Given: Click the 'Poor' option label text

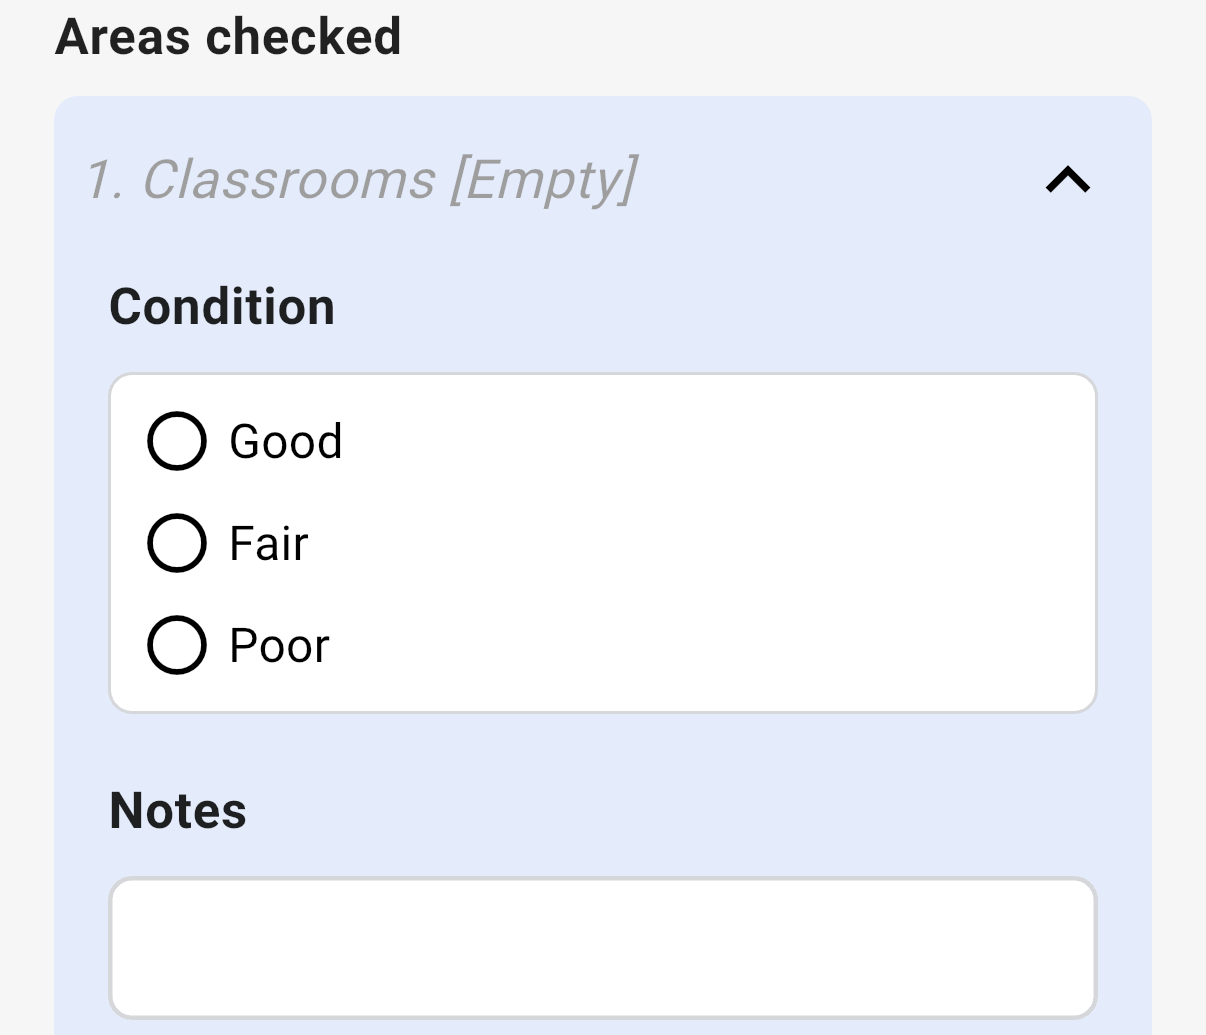Looking at the screenshot, I should tap(279, 645).
